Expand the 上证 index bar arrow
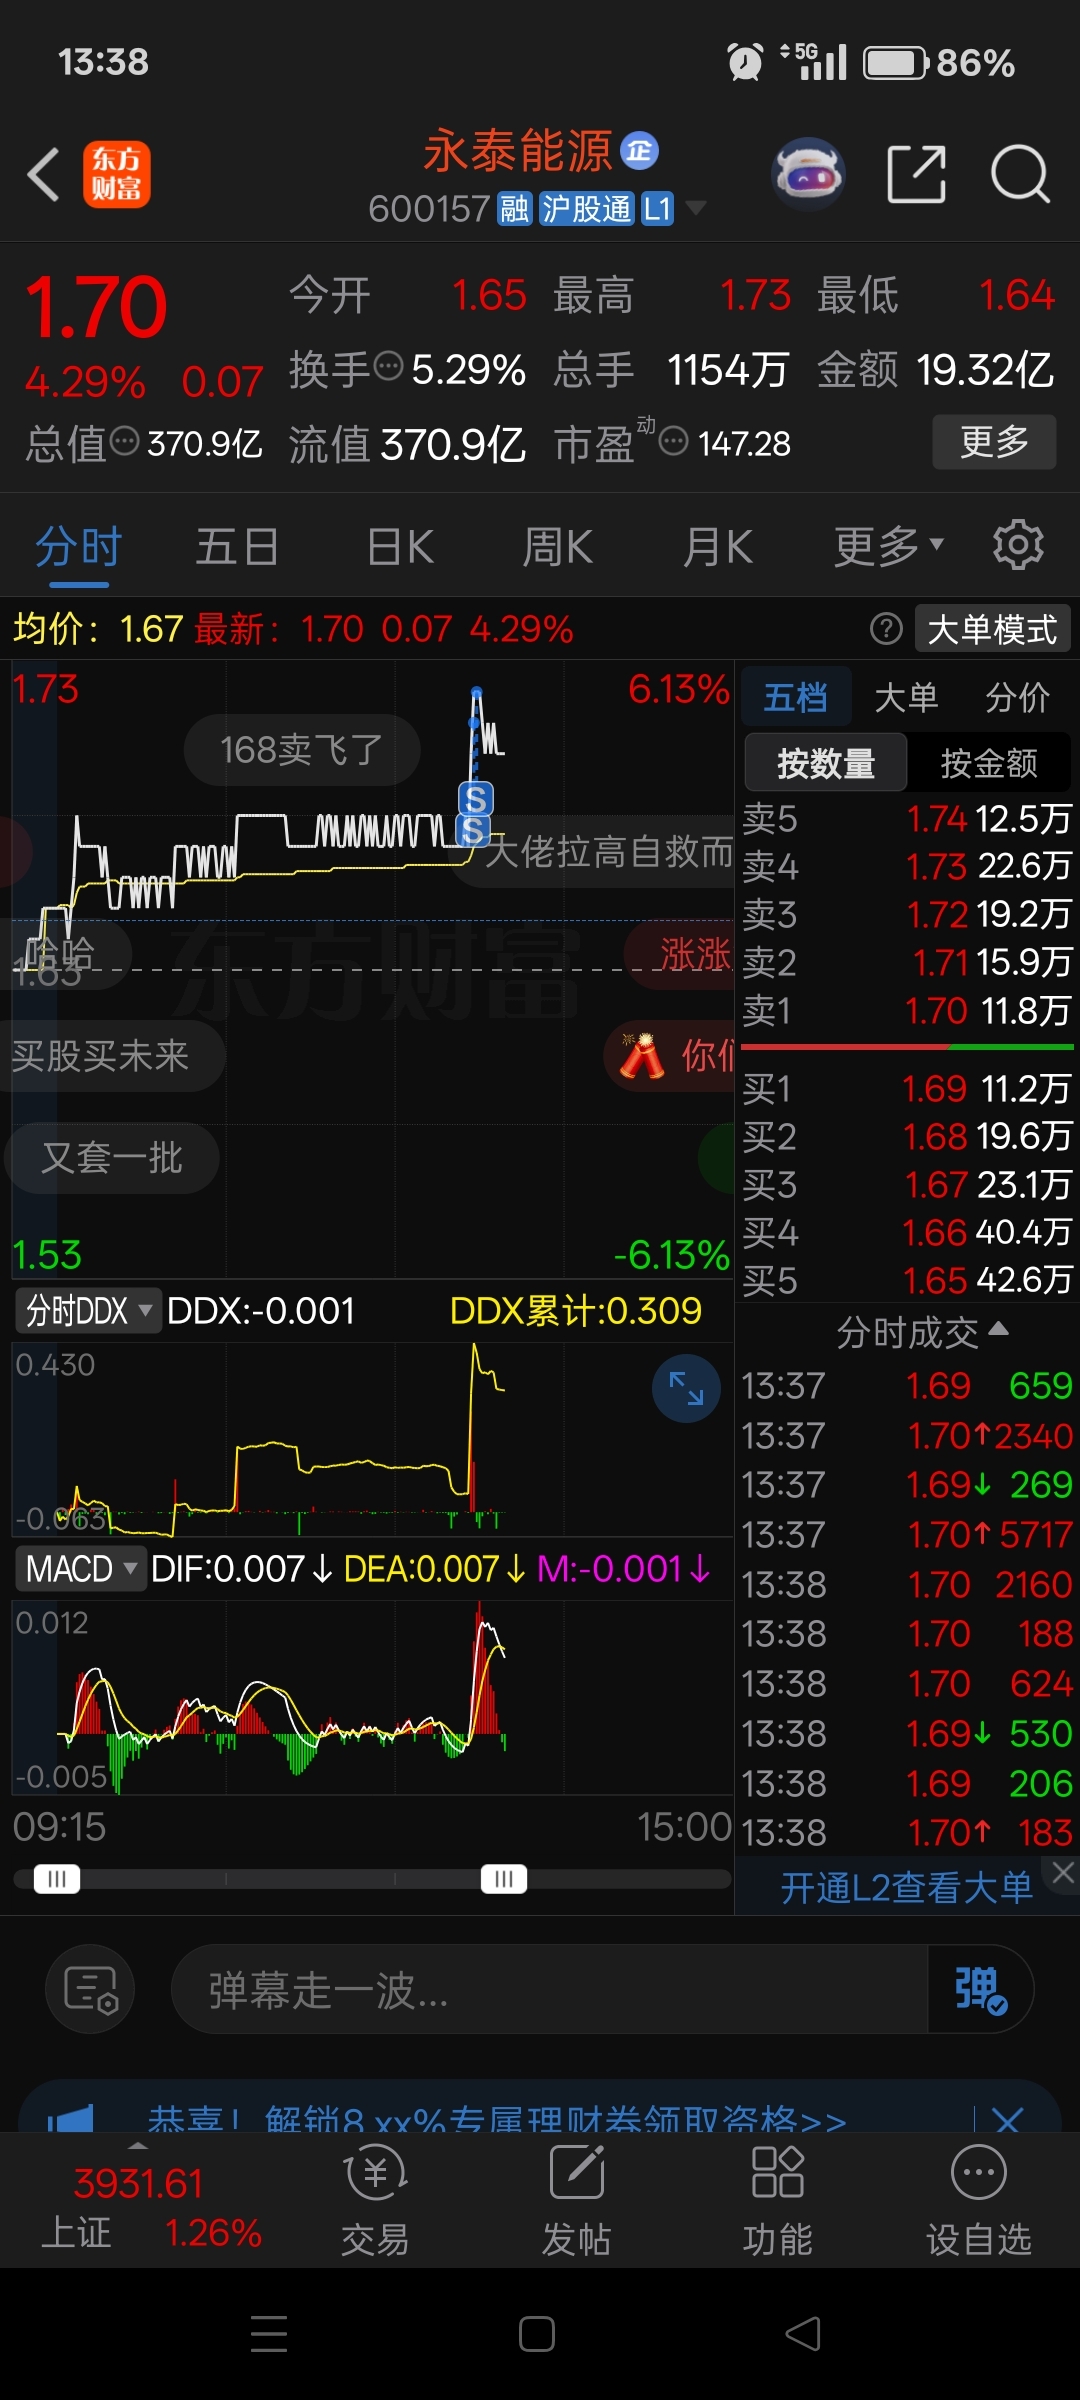1080x2400 pixels. 138,2145
